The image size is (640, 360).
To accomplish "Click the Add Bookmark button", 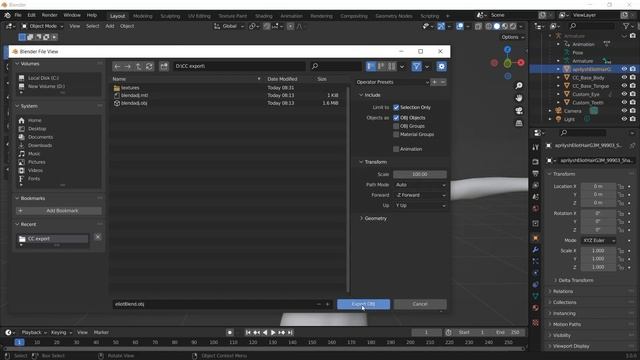I will point(59,211).
